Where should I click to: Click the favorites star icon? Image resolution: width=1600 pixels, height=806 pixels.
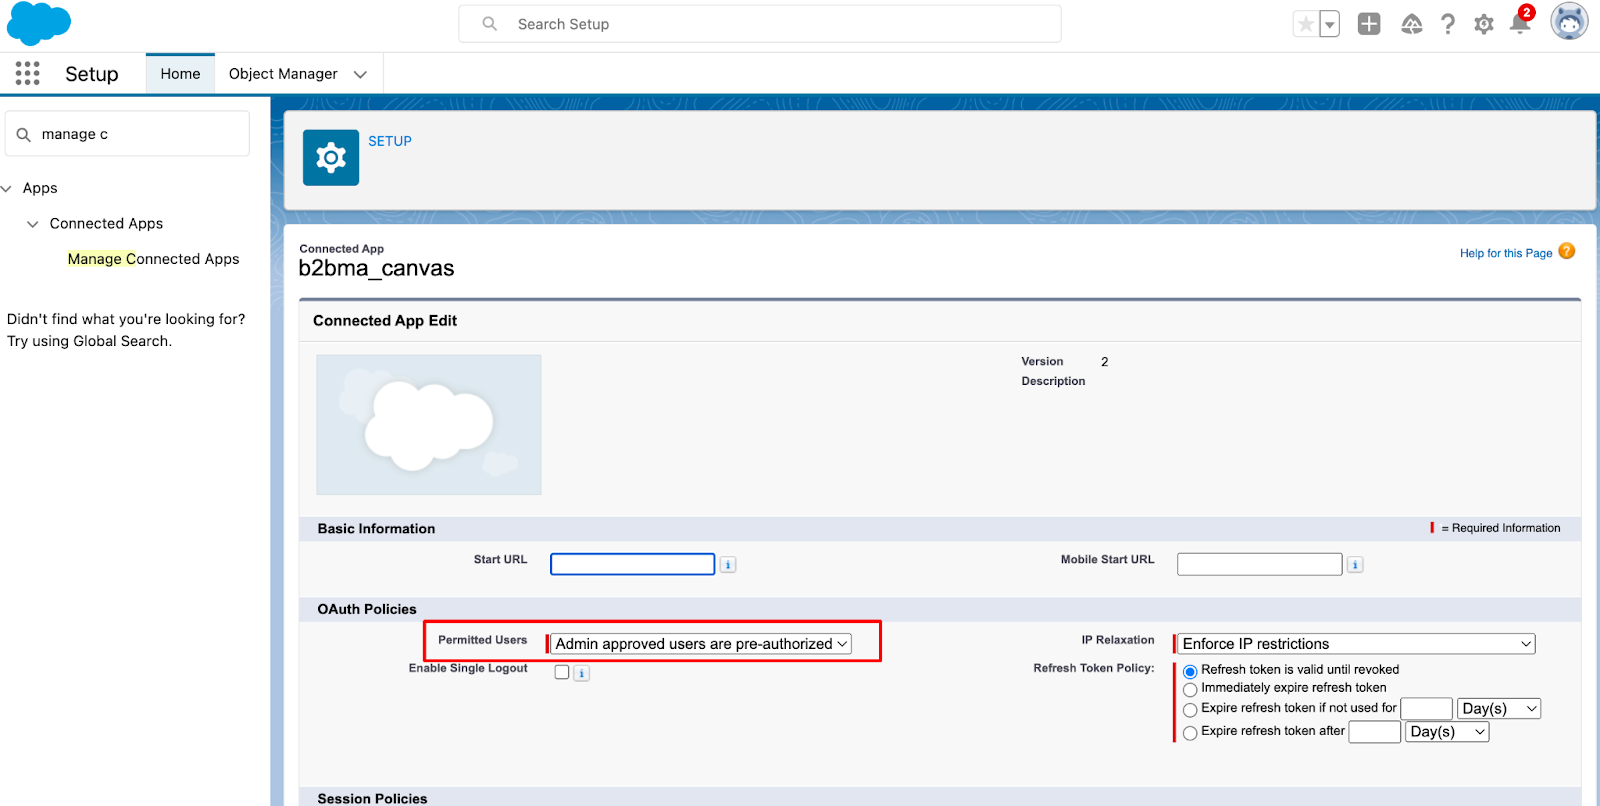click(1306, 24)
